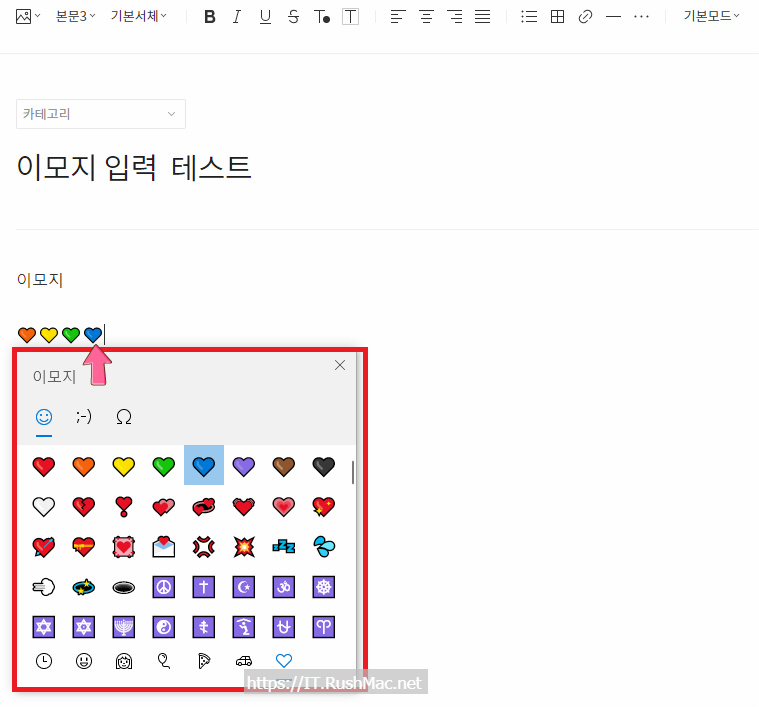
Task: Insert the revolving hearts emoji
Action: coord(204,507)
